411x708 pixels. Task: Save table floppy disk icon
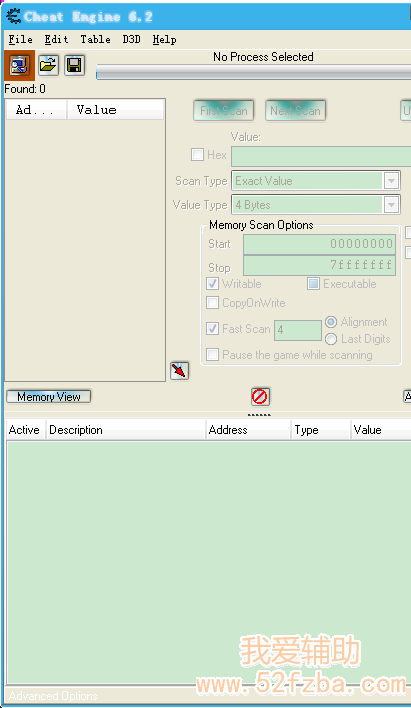coord(74,65)
